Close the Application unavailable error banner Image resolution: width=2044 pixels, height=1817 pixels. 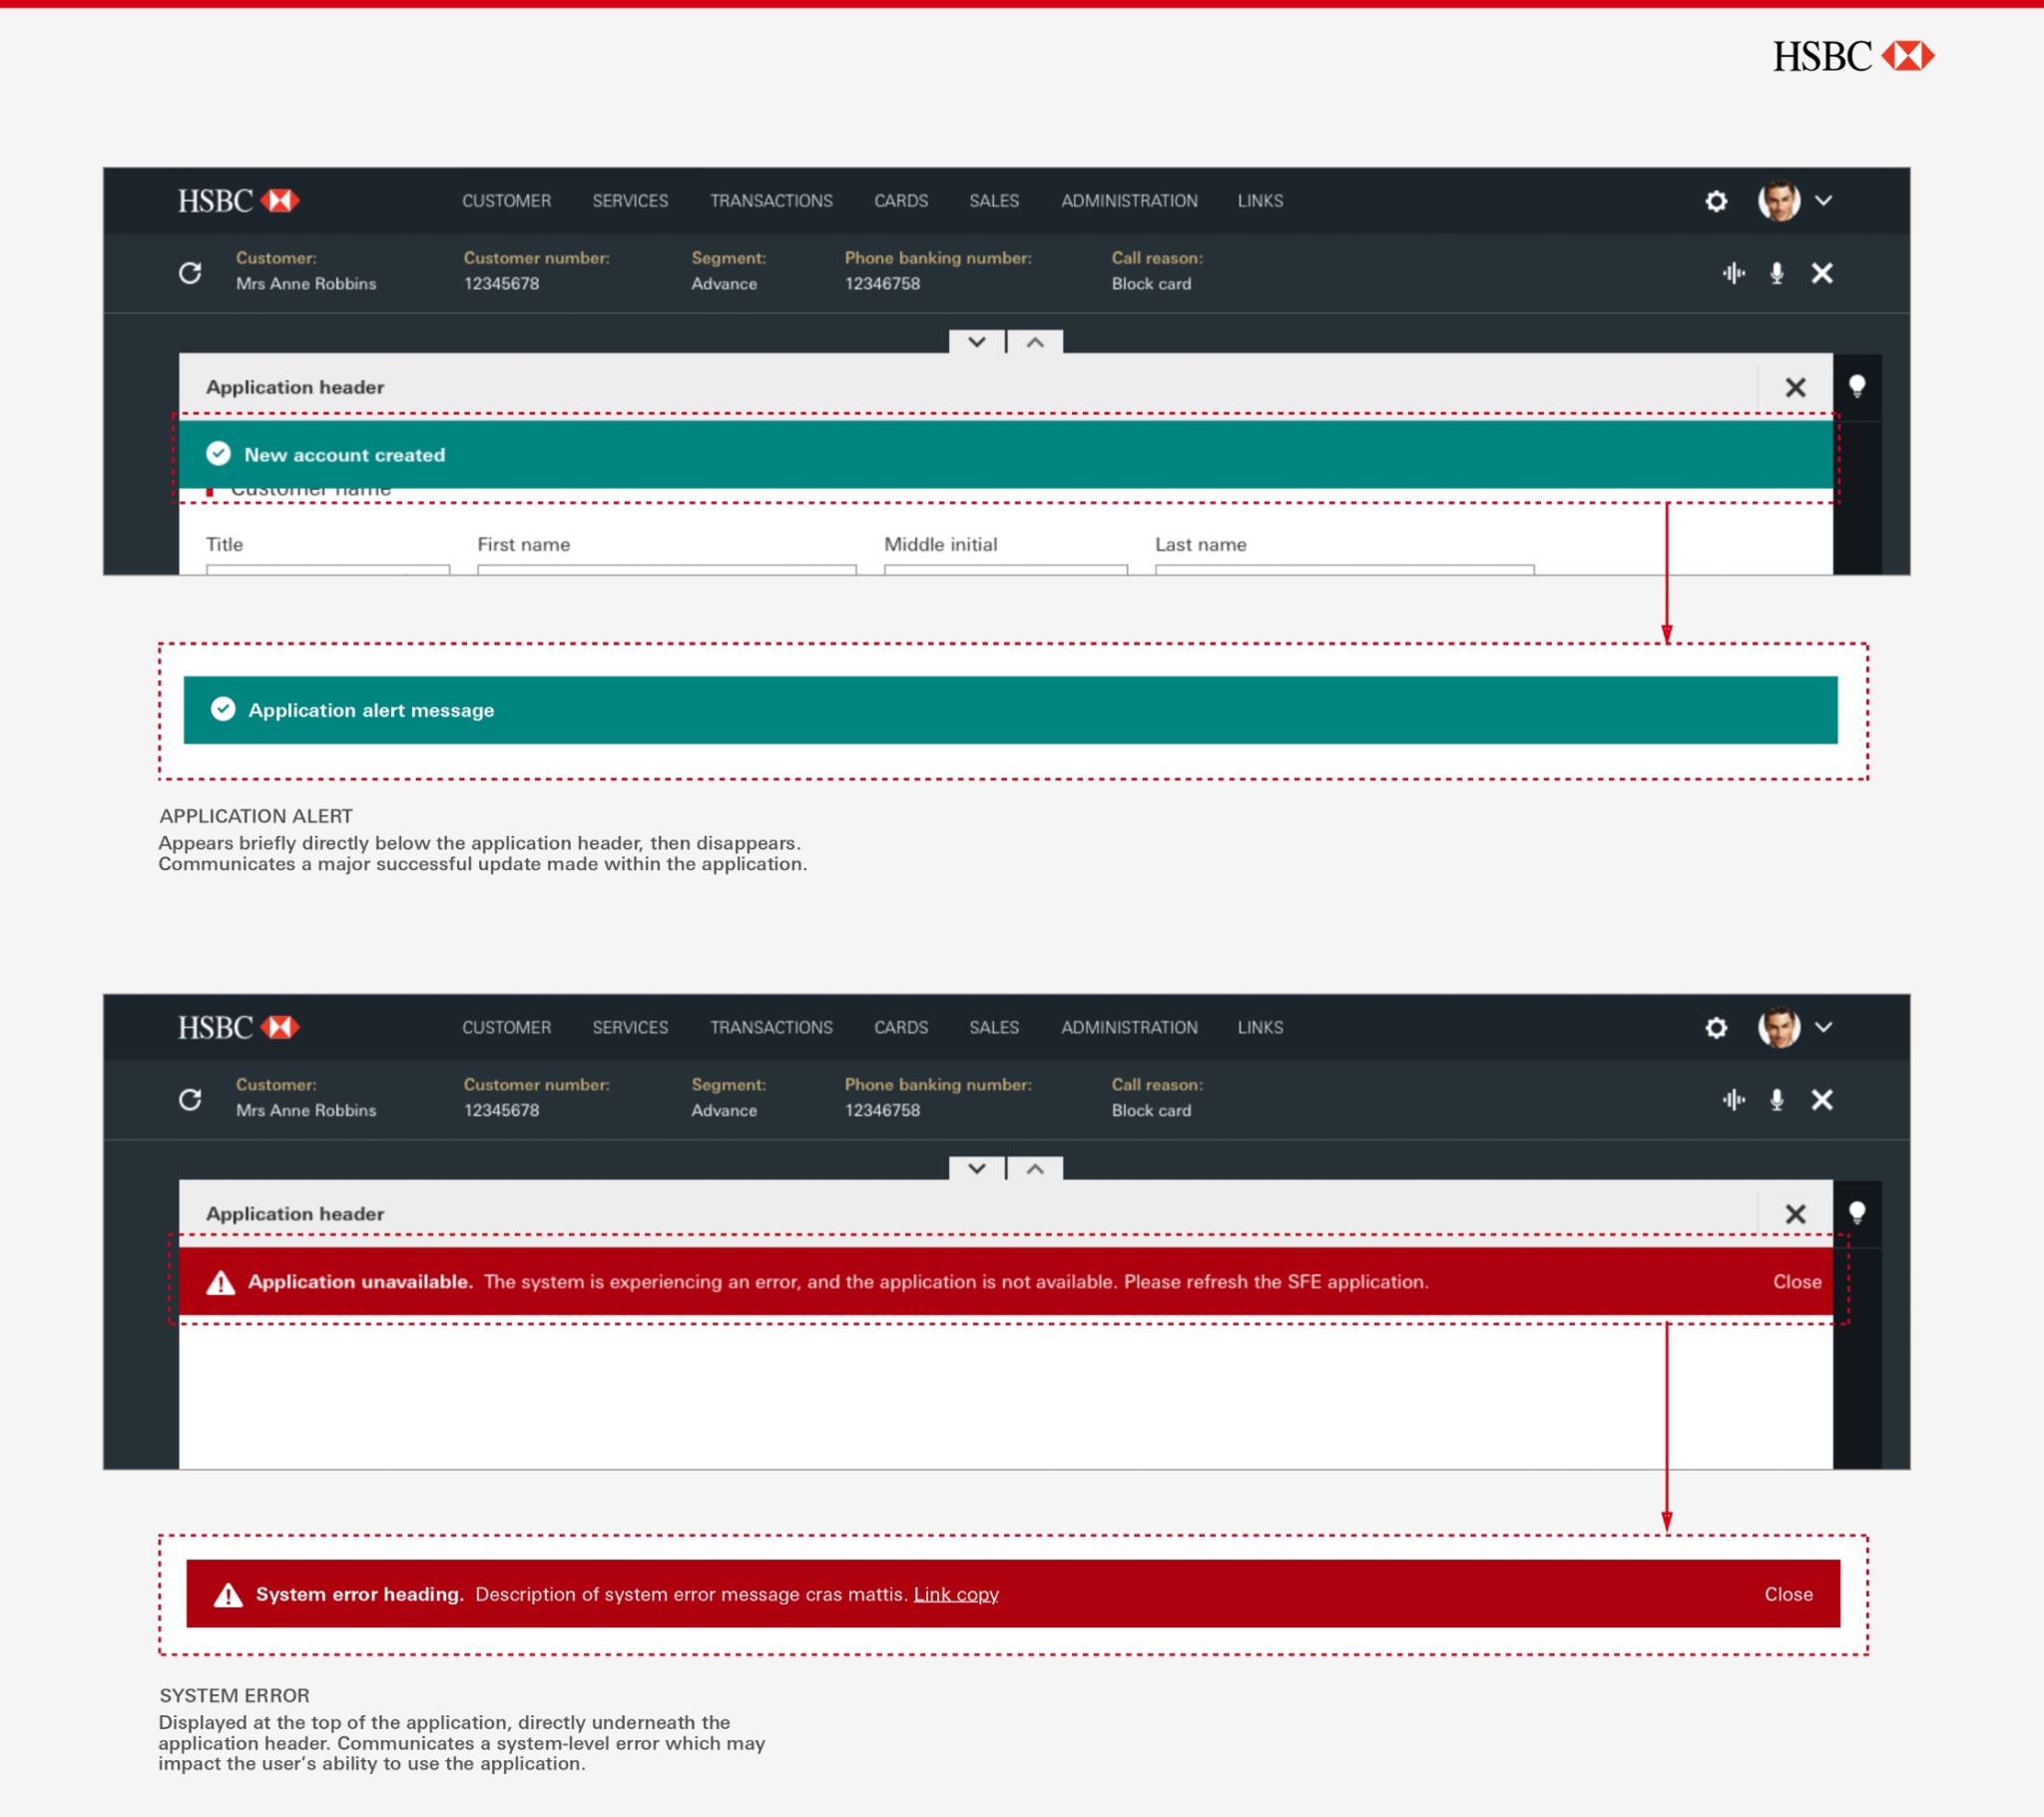tap(1797, 1281)
